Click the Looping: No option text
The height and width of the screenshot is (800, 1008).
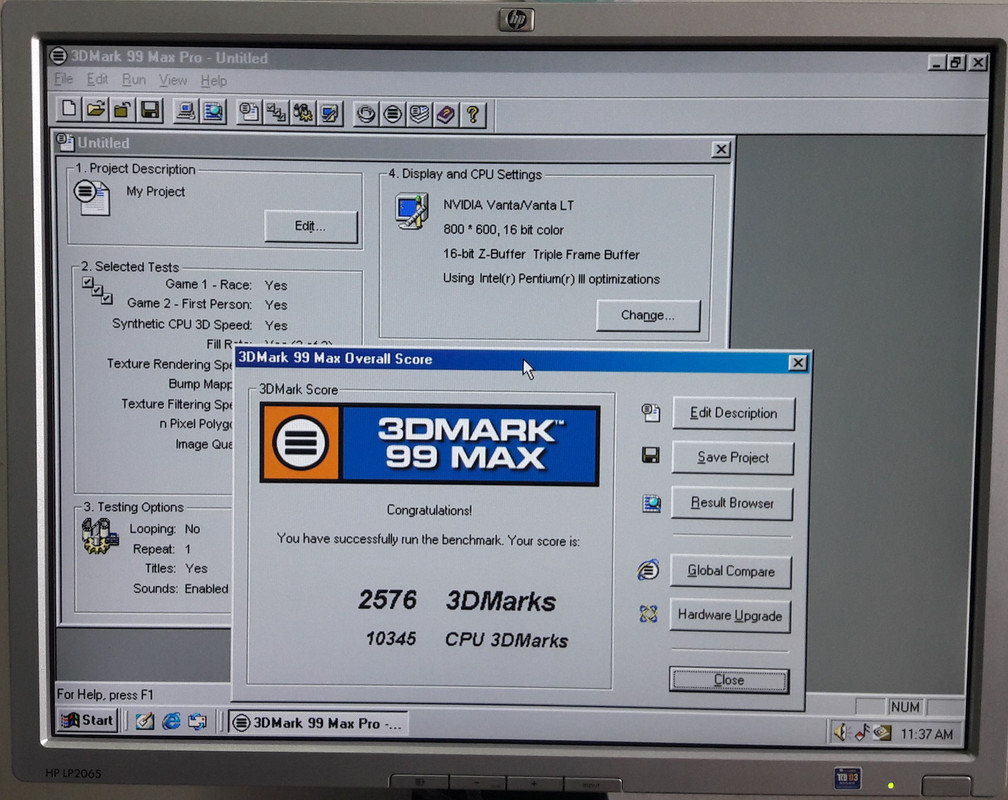(165, 529)
